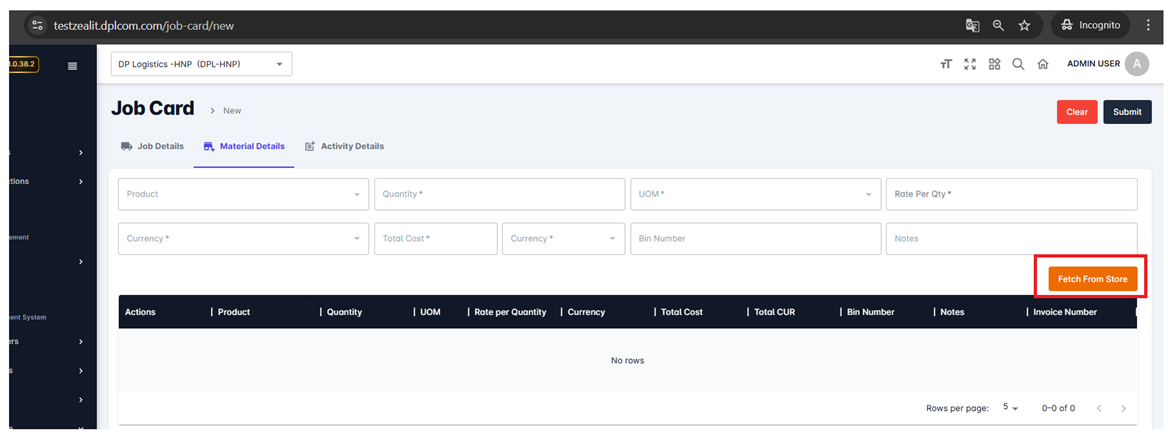Focus the Bin Number input field
Viewport: 1168px width, 435px height.
click(754, 239)
